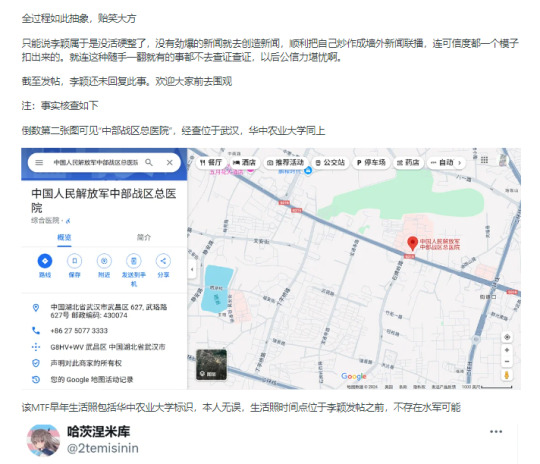The image size is (540, 464).
Task: Open the 哈茨涅米库 display name
Action: point(98,432)
